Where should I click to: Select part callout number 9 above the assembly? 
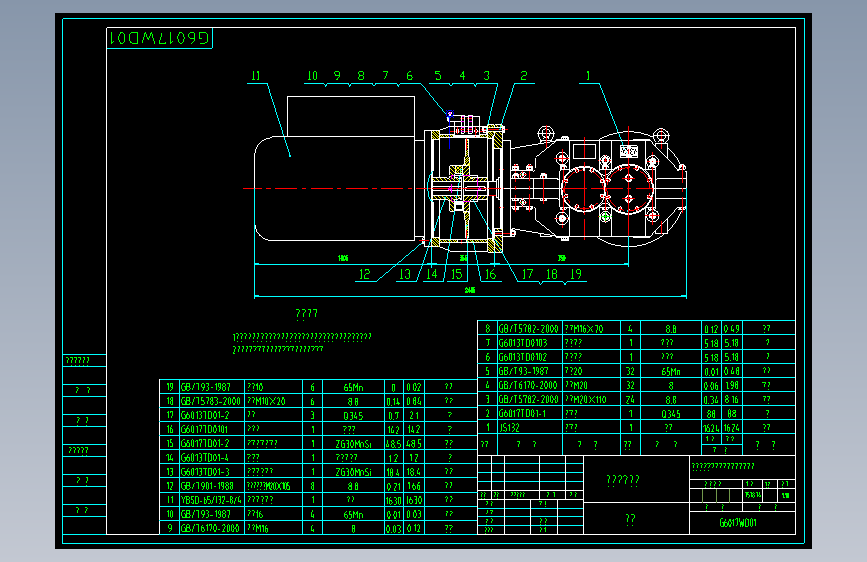[337, 75]
